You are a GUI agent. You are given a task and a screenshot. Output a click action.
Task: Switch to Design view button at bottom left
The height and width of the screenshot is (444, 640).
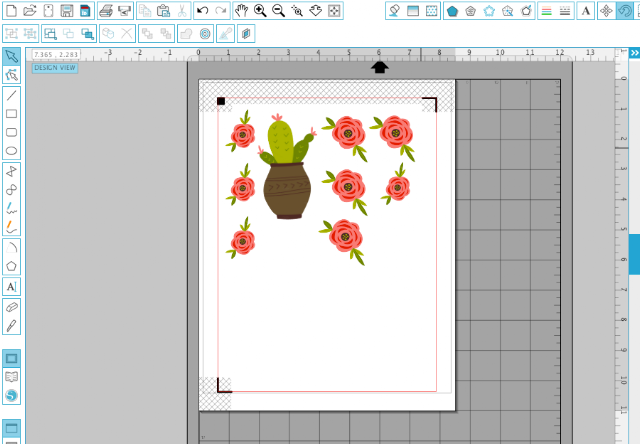coord(11,359)
